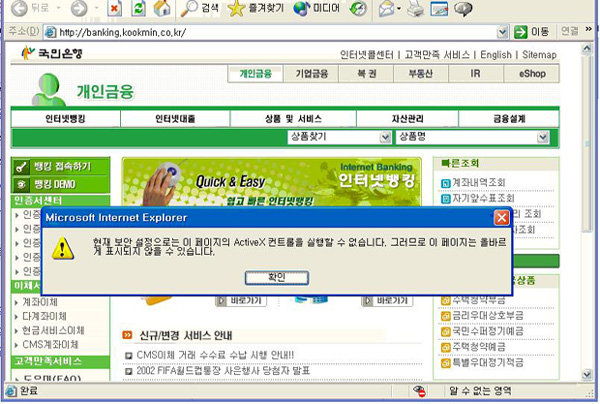Expand the 상품명 dropdown
Image resolution: width=600 pixels, height=404 pixels.
[x=543, y=137]
